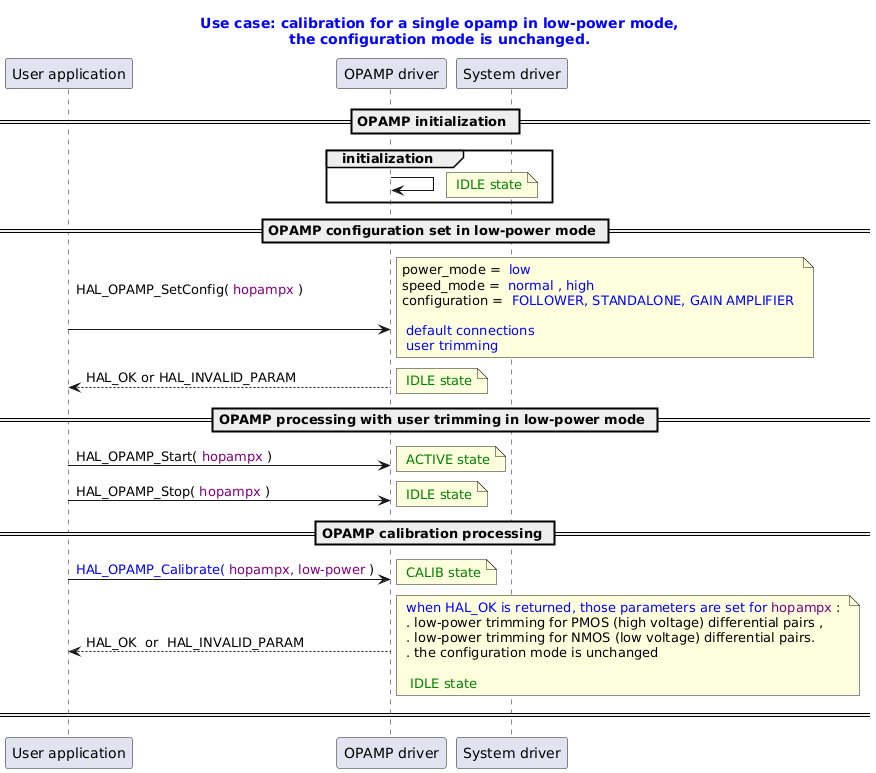Select the HAL_OPAMP_Start message arrow

[230, 467]
